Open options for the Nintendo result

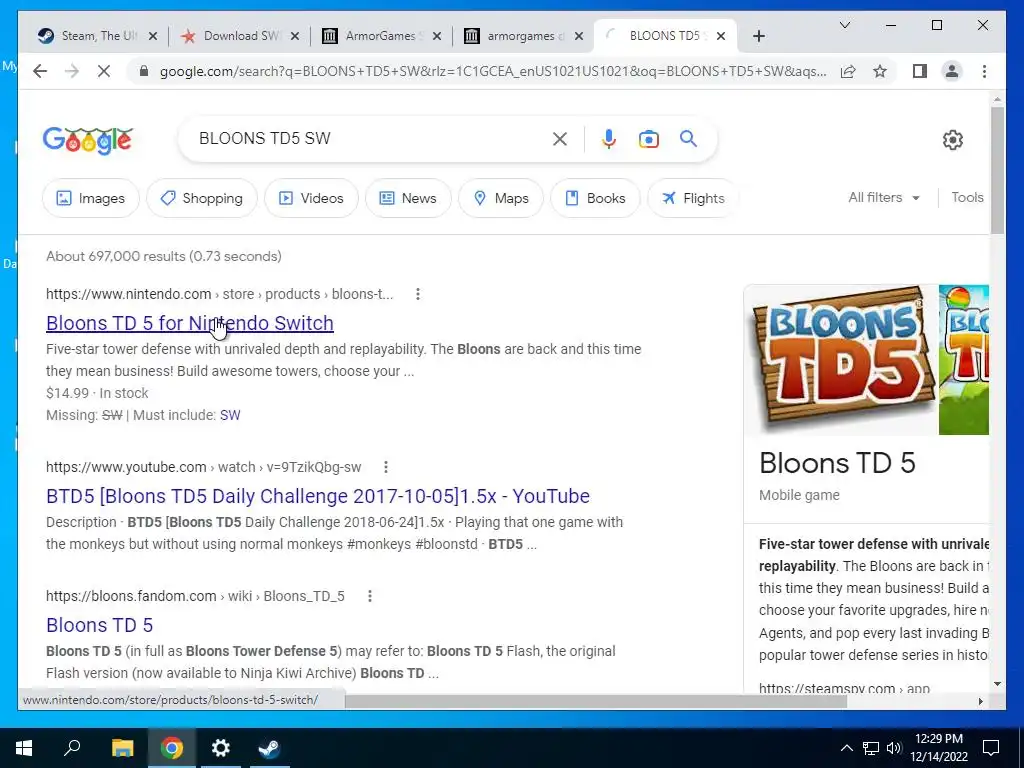coord(418,294)
